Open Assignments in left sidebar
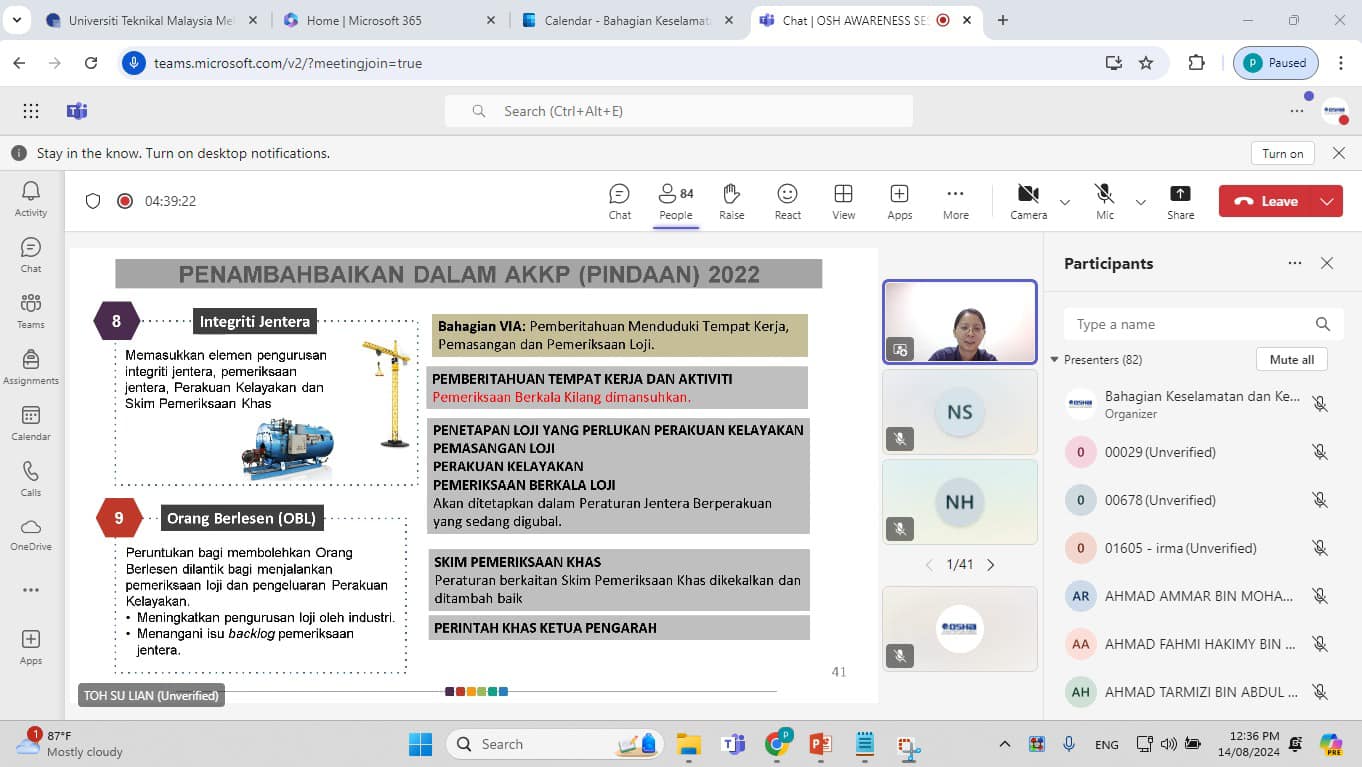The image size is (1362, 767). 31,367
